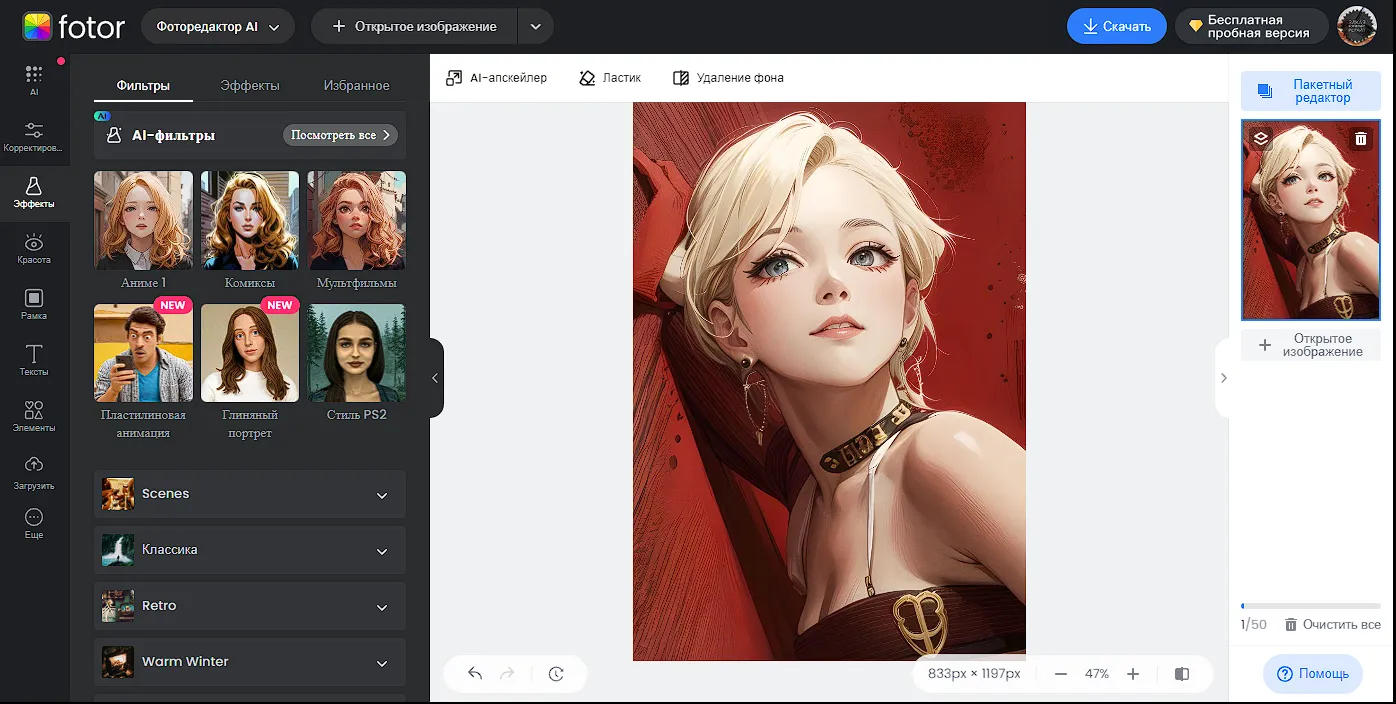Screen dimensions: 1396x704
Task: Click the Посмотреть все button
Action: pyautogui.click(x=340, y=135)
